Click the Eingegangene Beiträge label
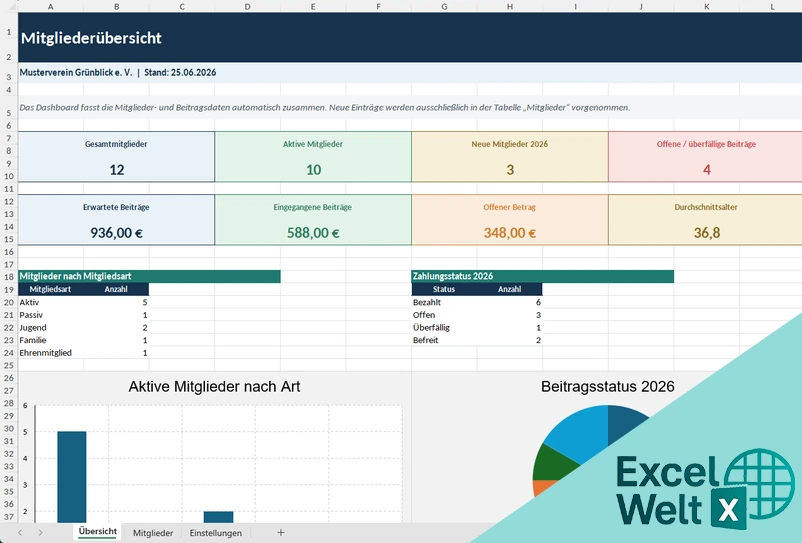This screenshot has width=802, height=543. click(313, 207)
